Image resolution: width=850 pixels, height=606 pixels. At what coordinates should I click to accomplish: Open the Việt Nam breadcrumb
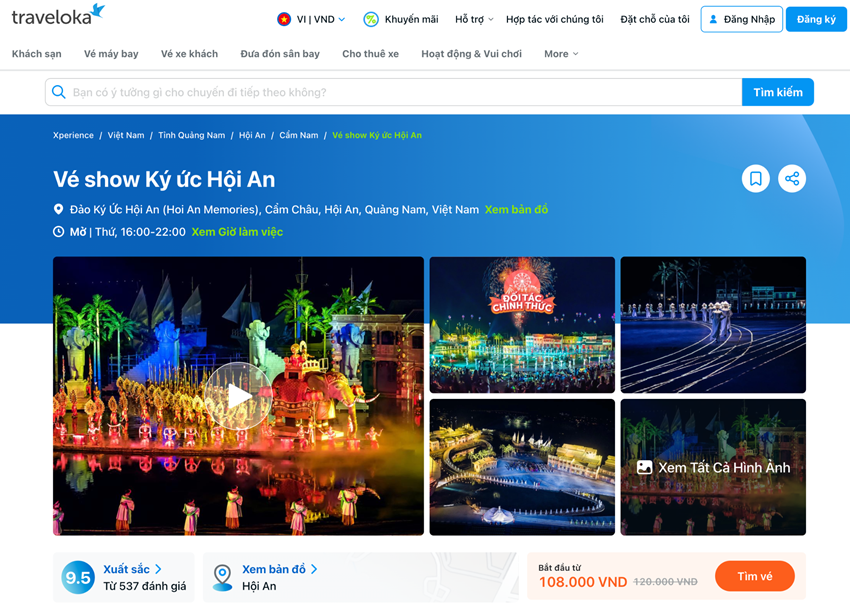click(126, 136)
